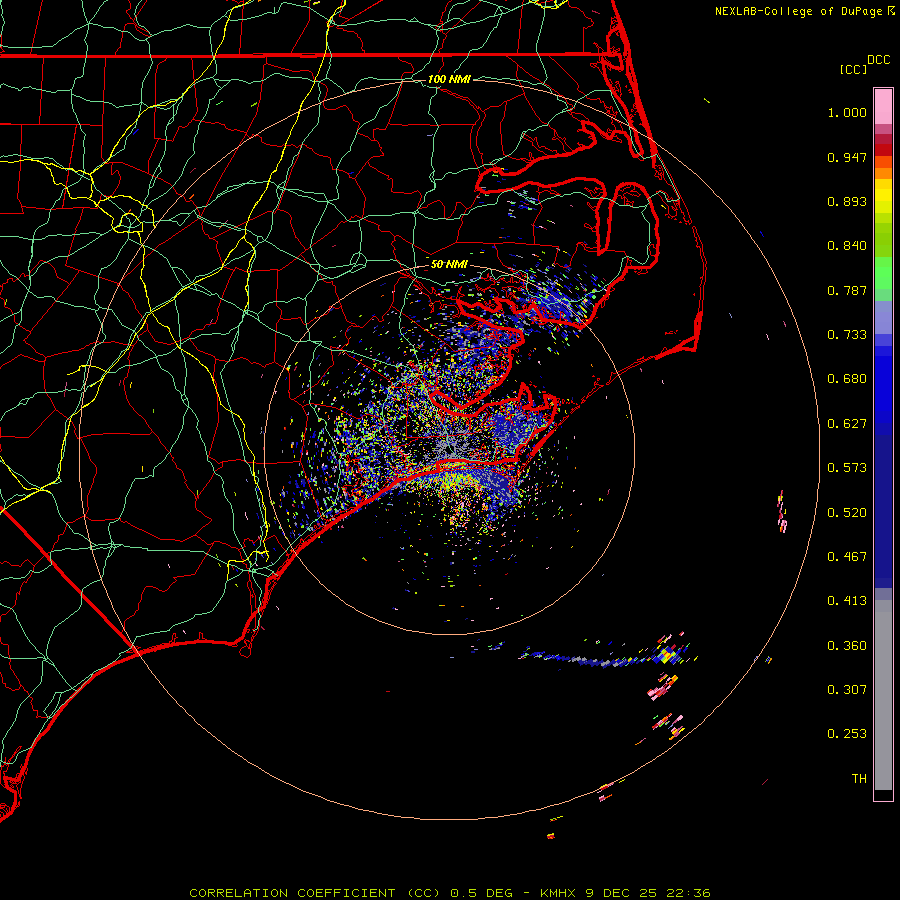Click the 0.413 color scale value
This screenshot has height=900, width=900.
coord(847,601)
